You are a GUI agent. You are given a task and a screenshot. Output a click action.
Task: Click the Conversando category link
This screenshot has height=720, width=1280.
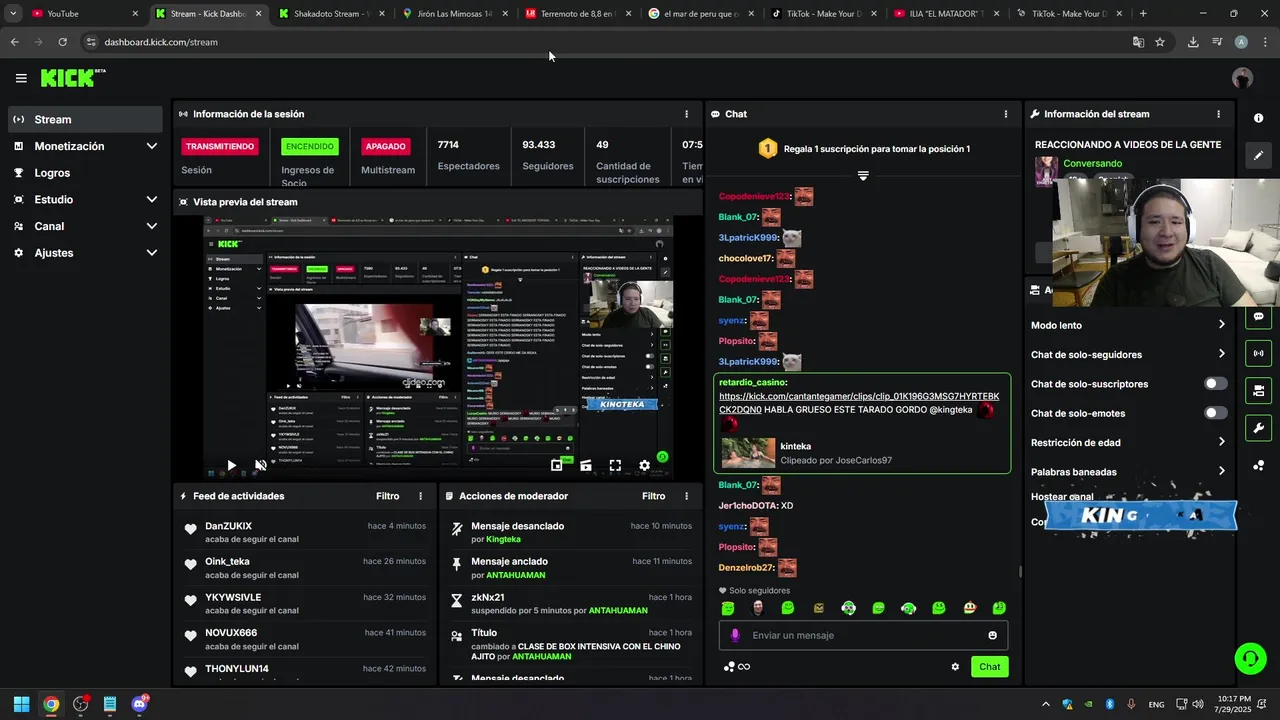tap(1092, 163)
